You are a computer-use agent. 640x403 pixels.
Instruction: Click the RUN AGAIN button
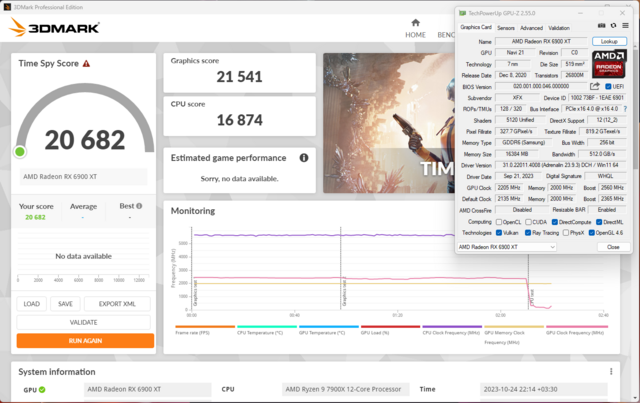(85, 340)
